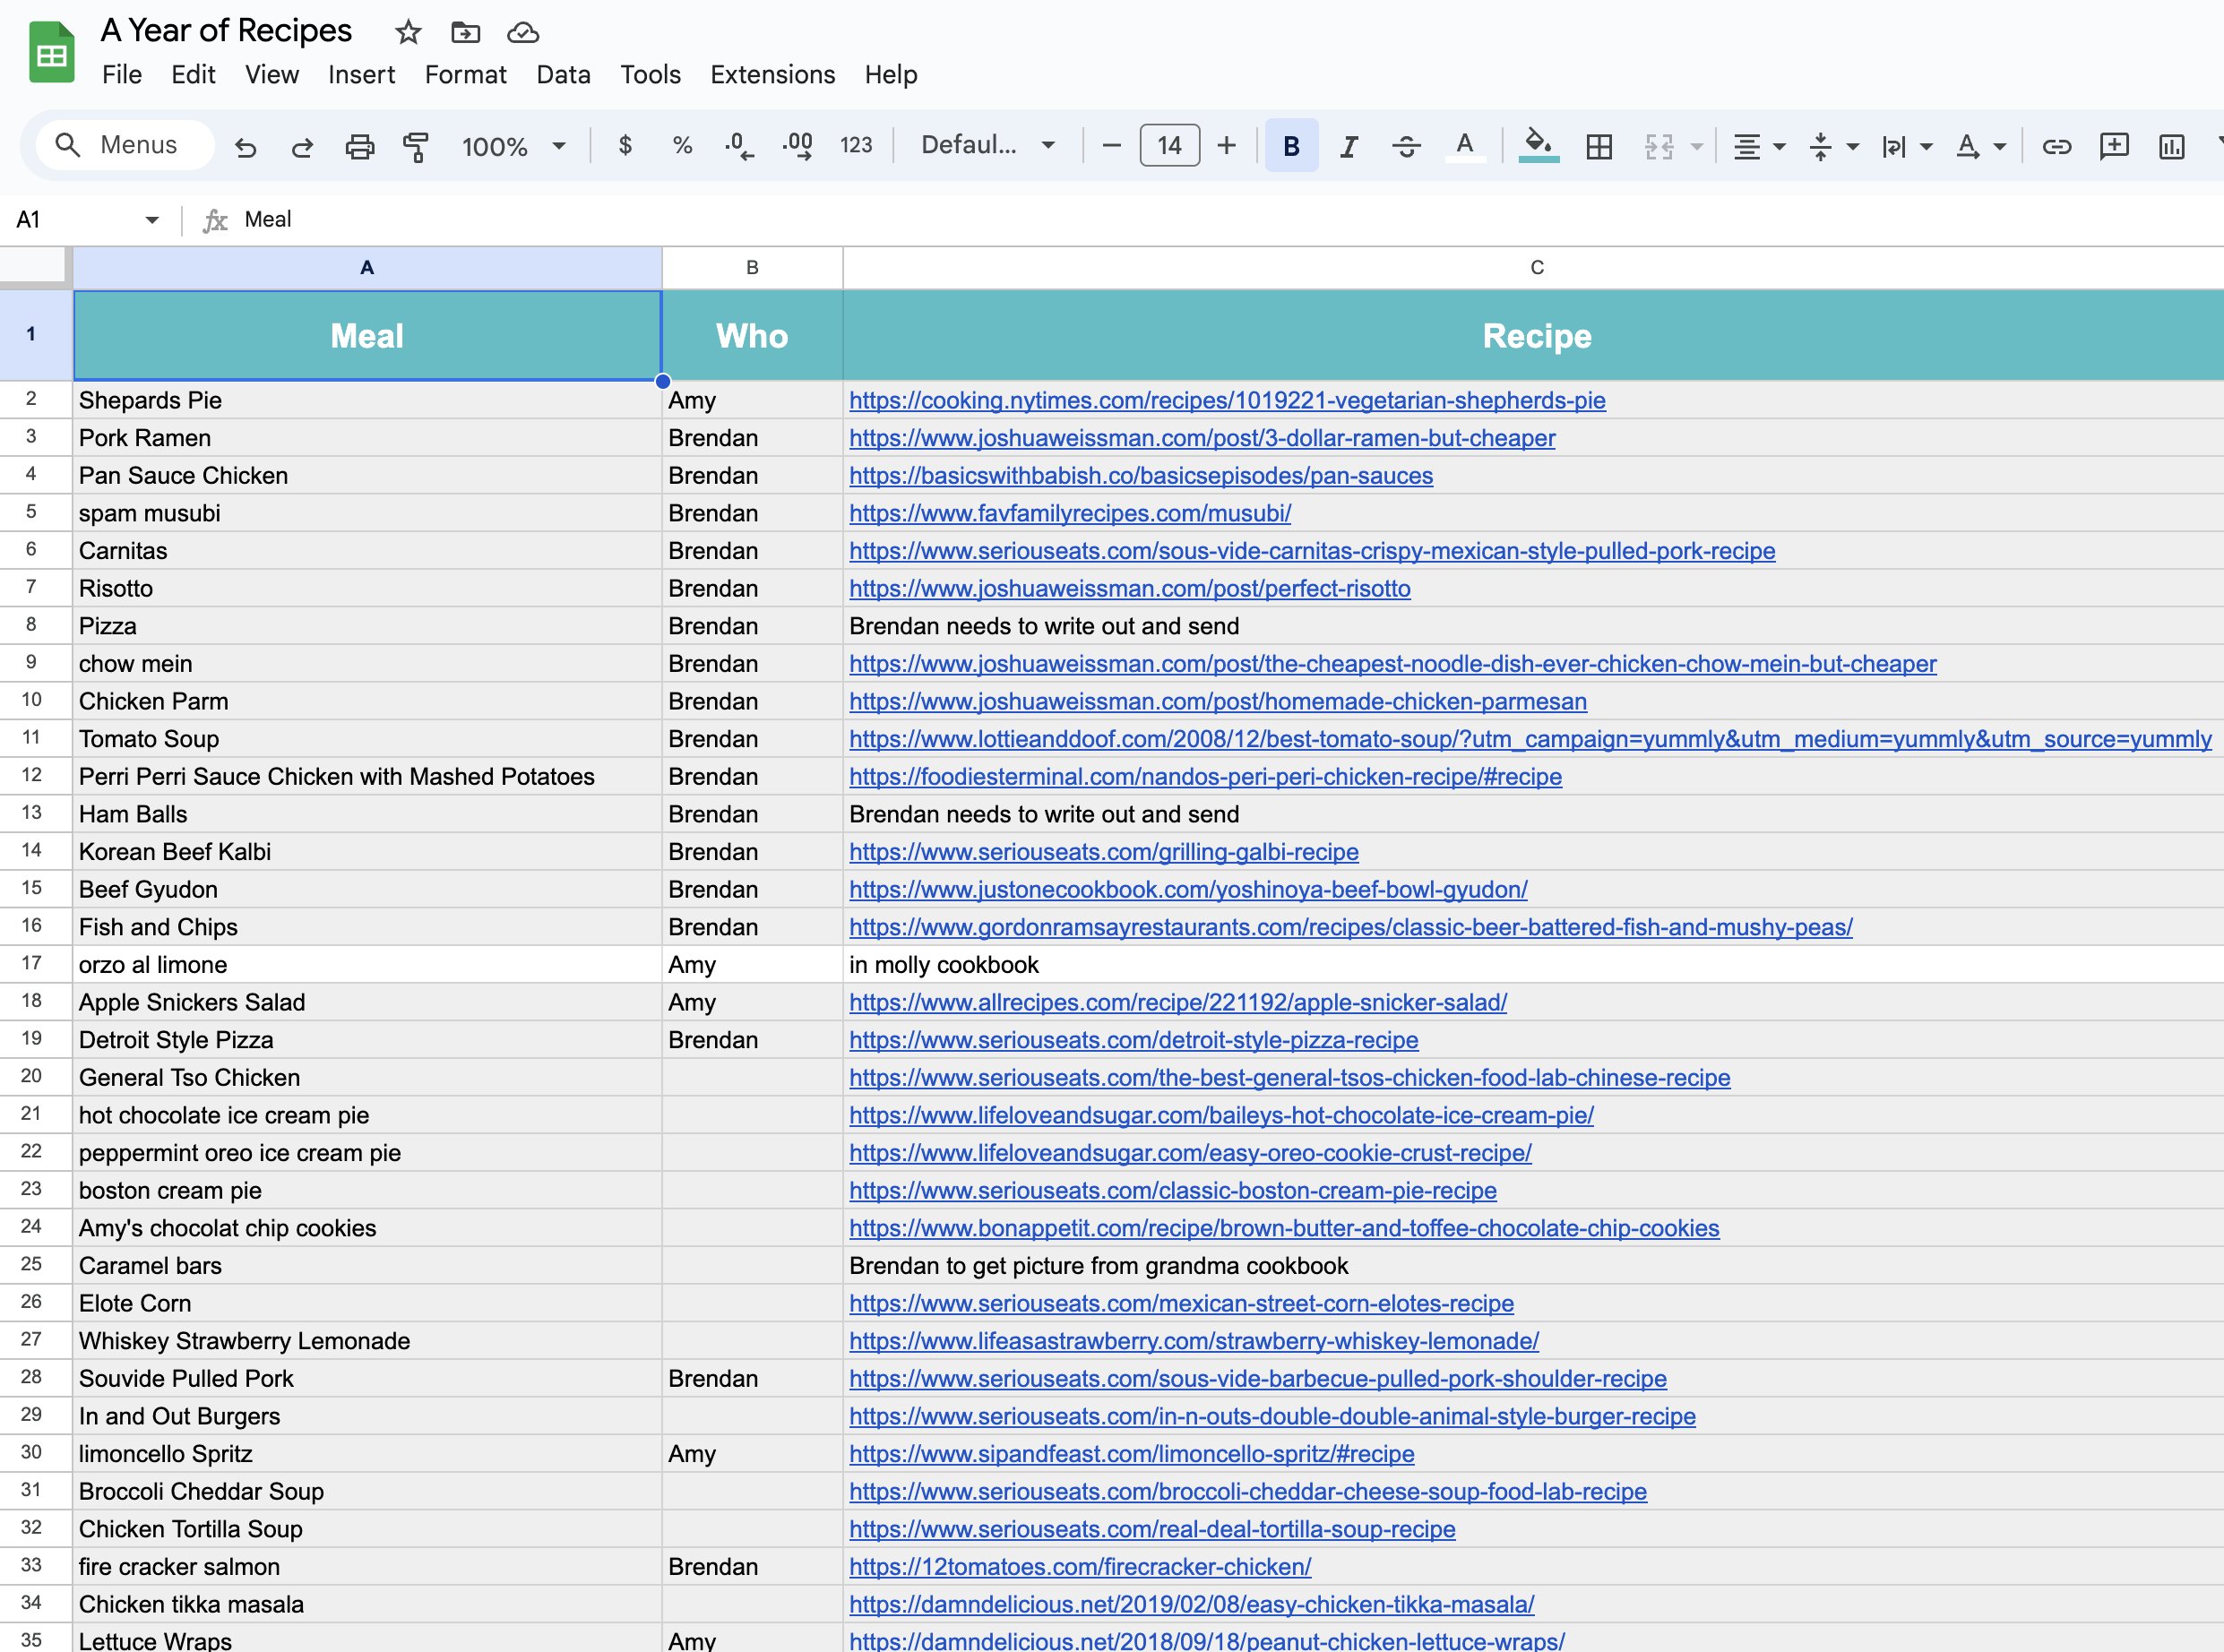The image size is (2224, 1652).
Task: Open the vegetarian shepherds pie recipe link
Action: click(1227, 400)
